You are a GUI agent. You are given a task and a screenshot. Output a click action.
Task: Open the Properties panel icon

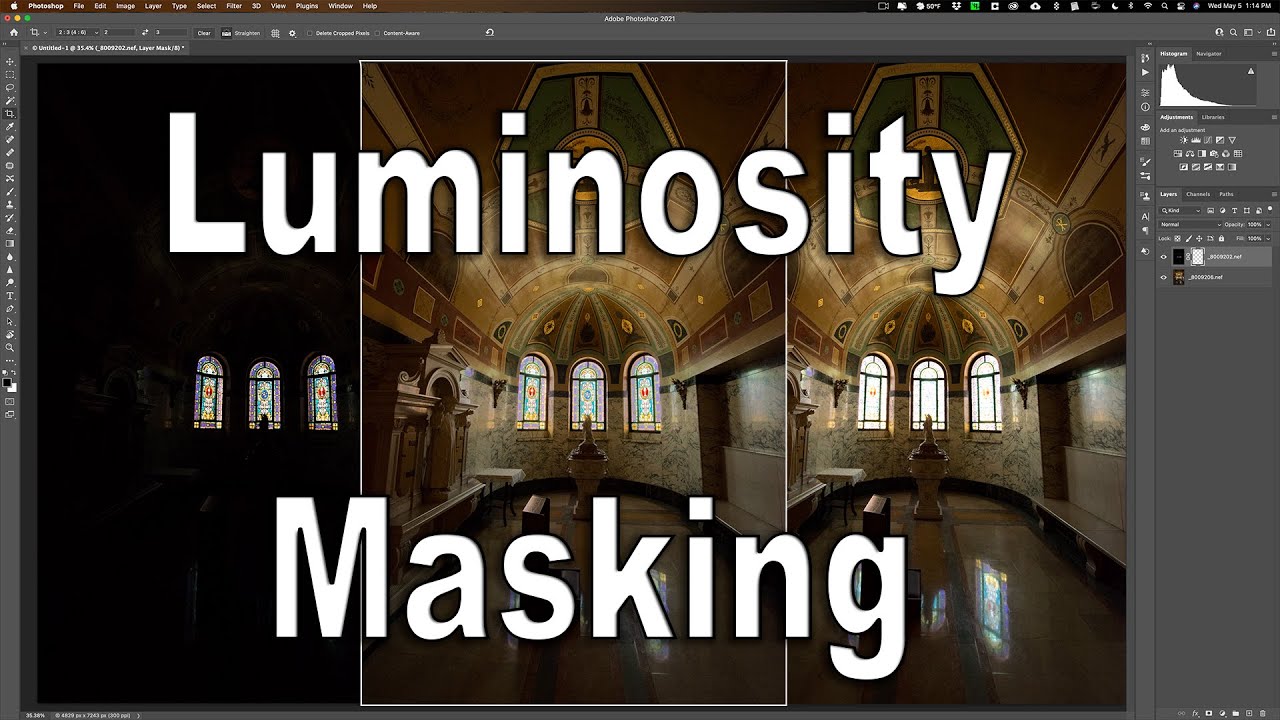(x=1145, y=93)
